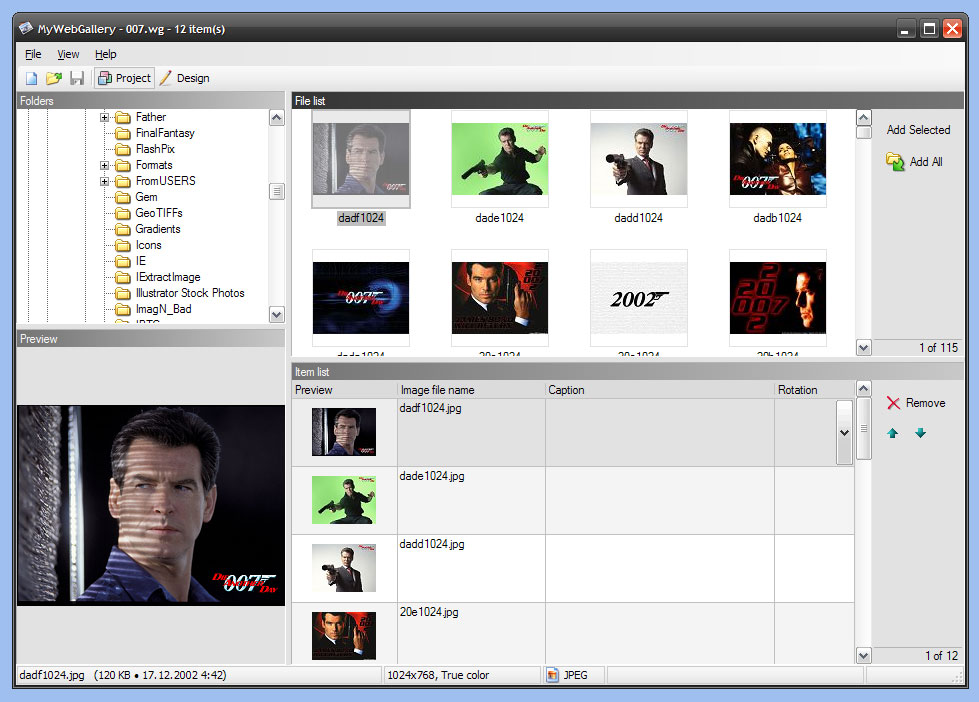Select the dadf1024.jpg row in Item list
The height and width of the screenshot is (702, 979).
(x=573, y=432)
